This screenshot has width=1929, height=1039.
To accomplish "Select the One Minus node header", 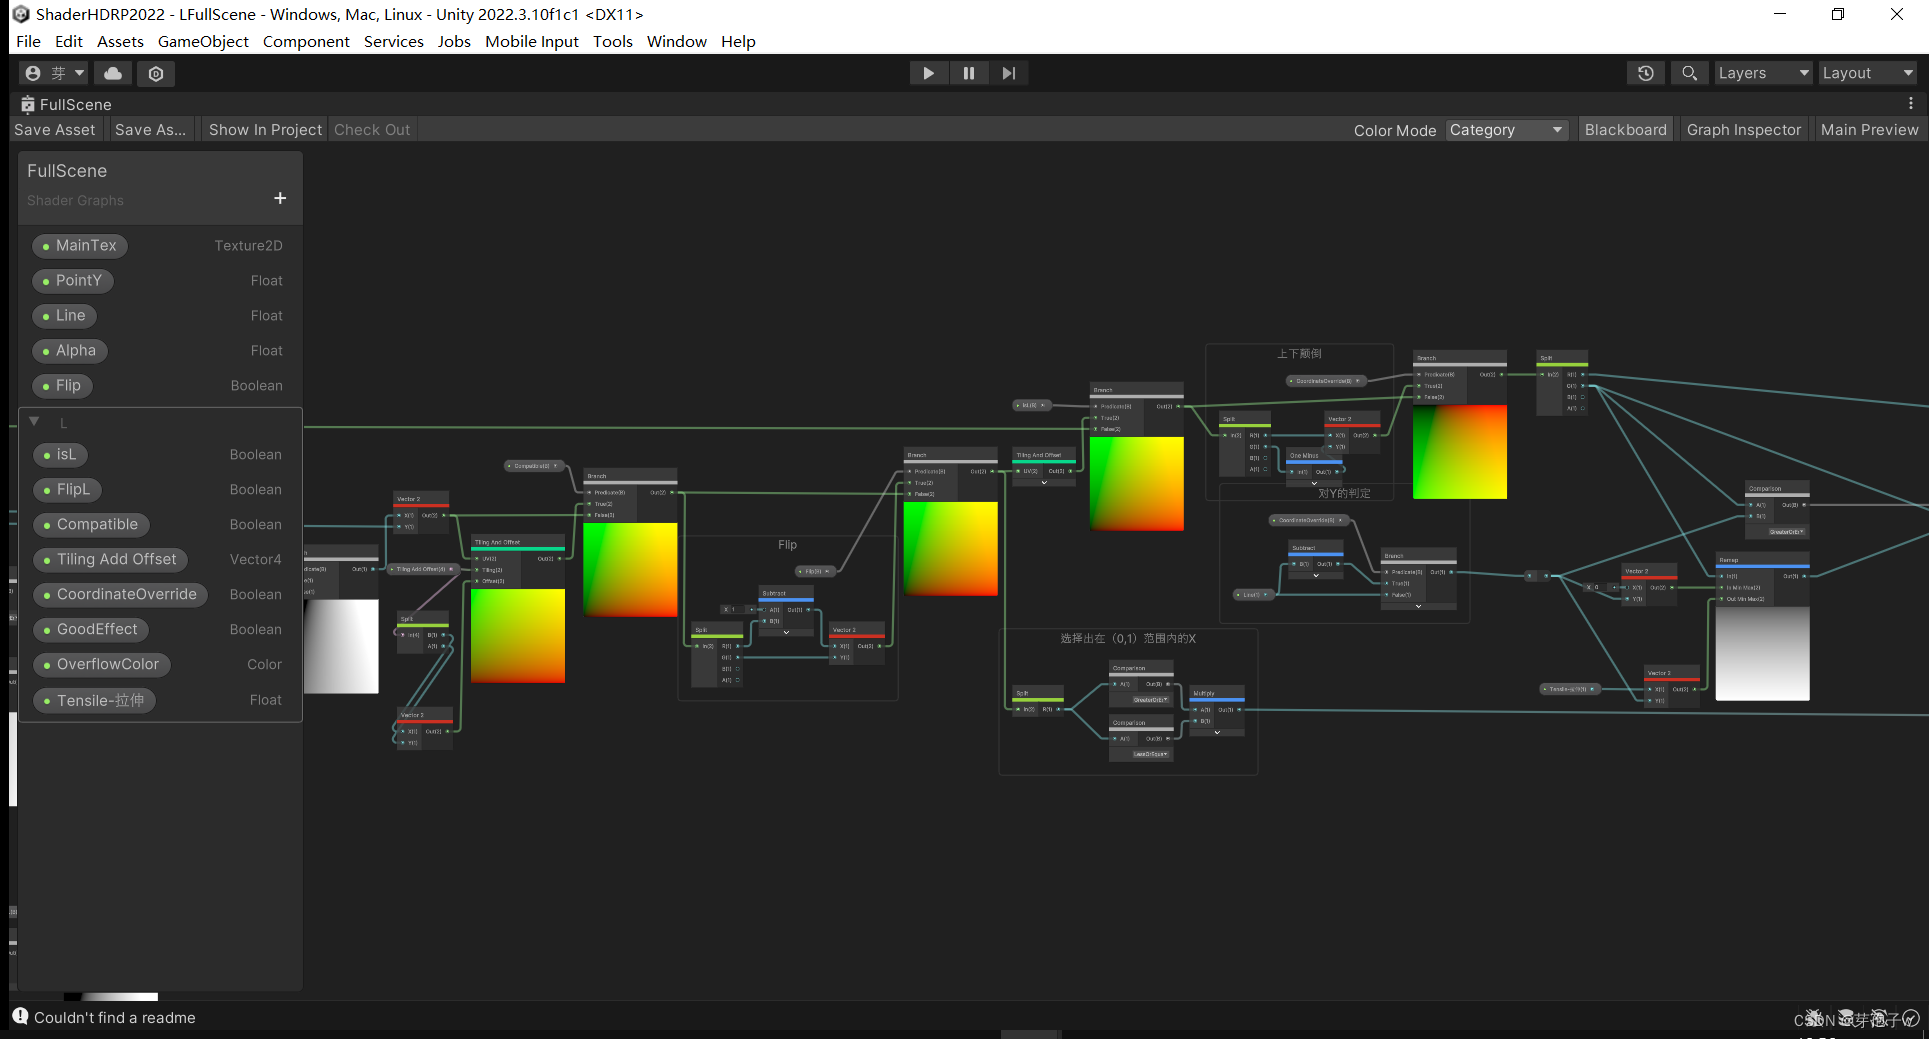I will (1314, 455).
